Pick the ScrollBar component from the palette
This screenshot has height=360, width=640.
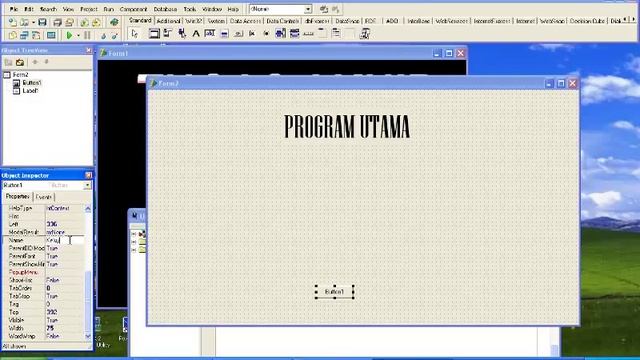click(x=309, y=34)
